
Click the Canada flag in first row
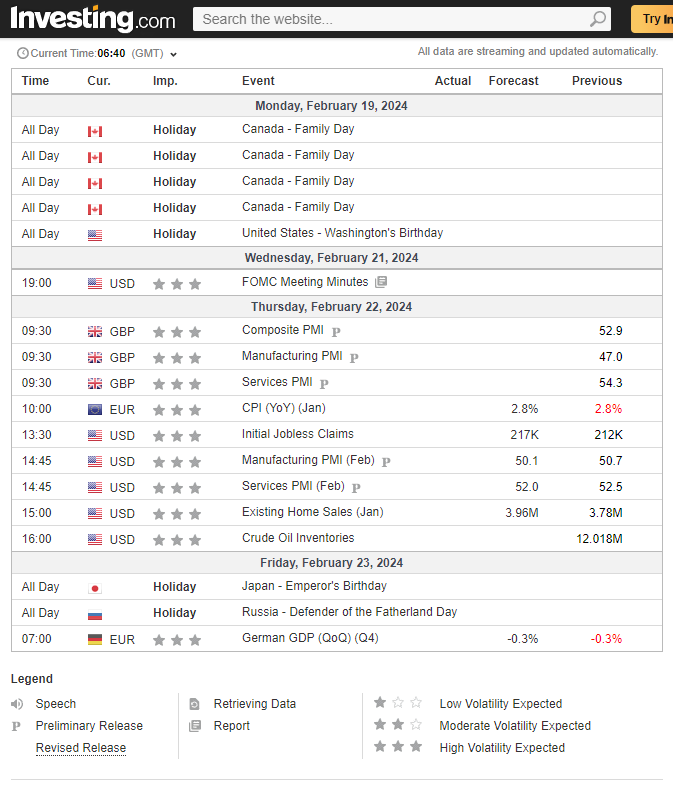tap(95, 131)
